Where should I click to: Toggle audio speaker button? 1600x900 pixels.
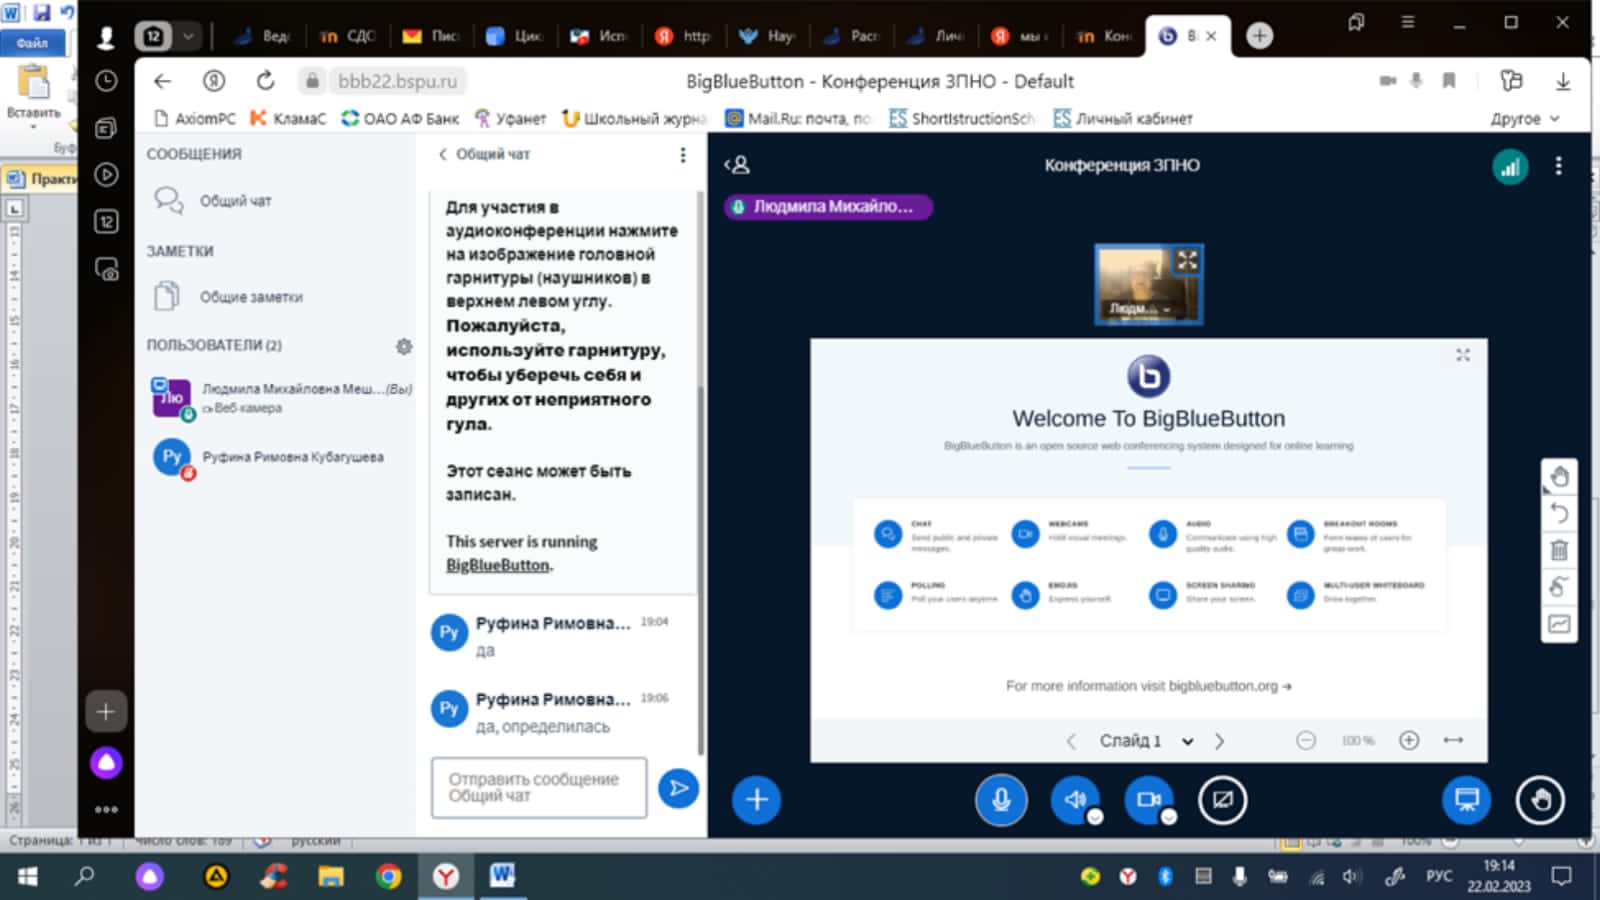(x=1074, y=800)
